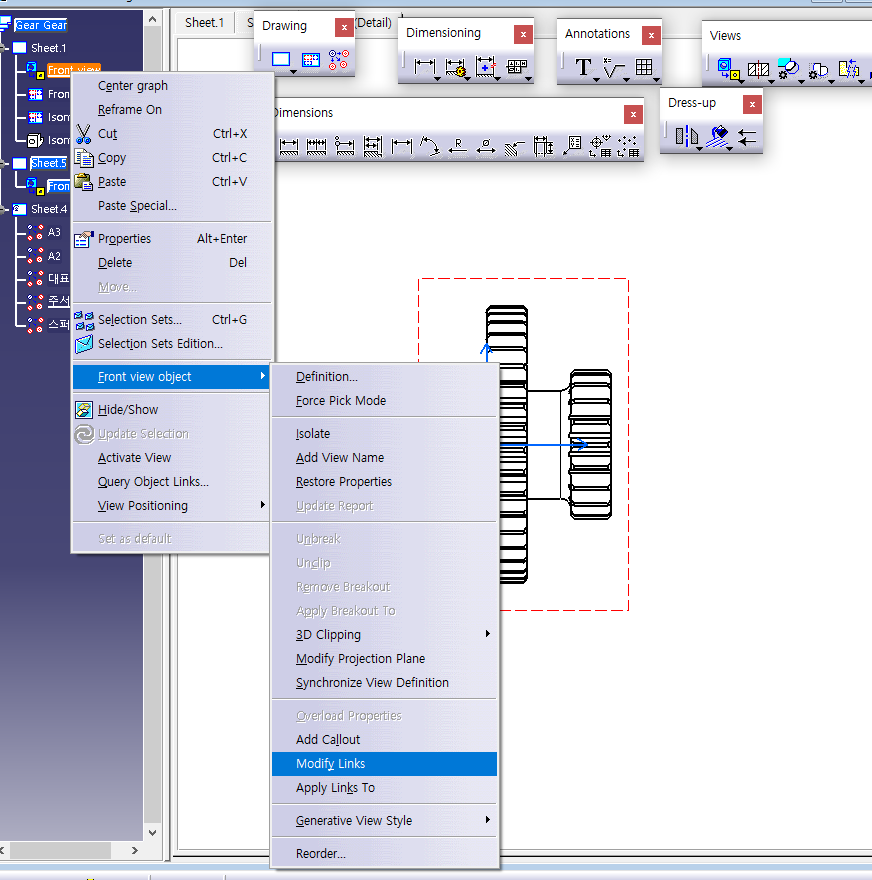This screenshot has height=880, width=872.
Task: Click the Thread Dimensions icon
Action: click(x=543, y=146)
